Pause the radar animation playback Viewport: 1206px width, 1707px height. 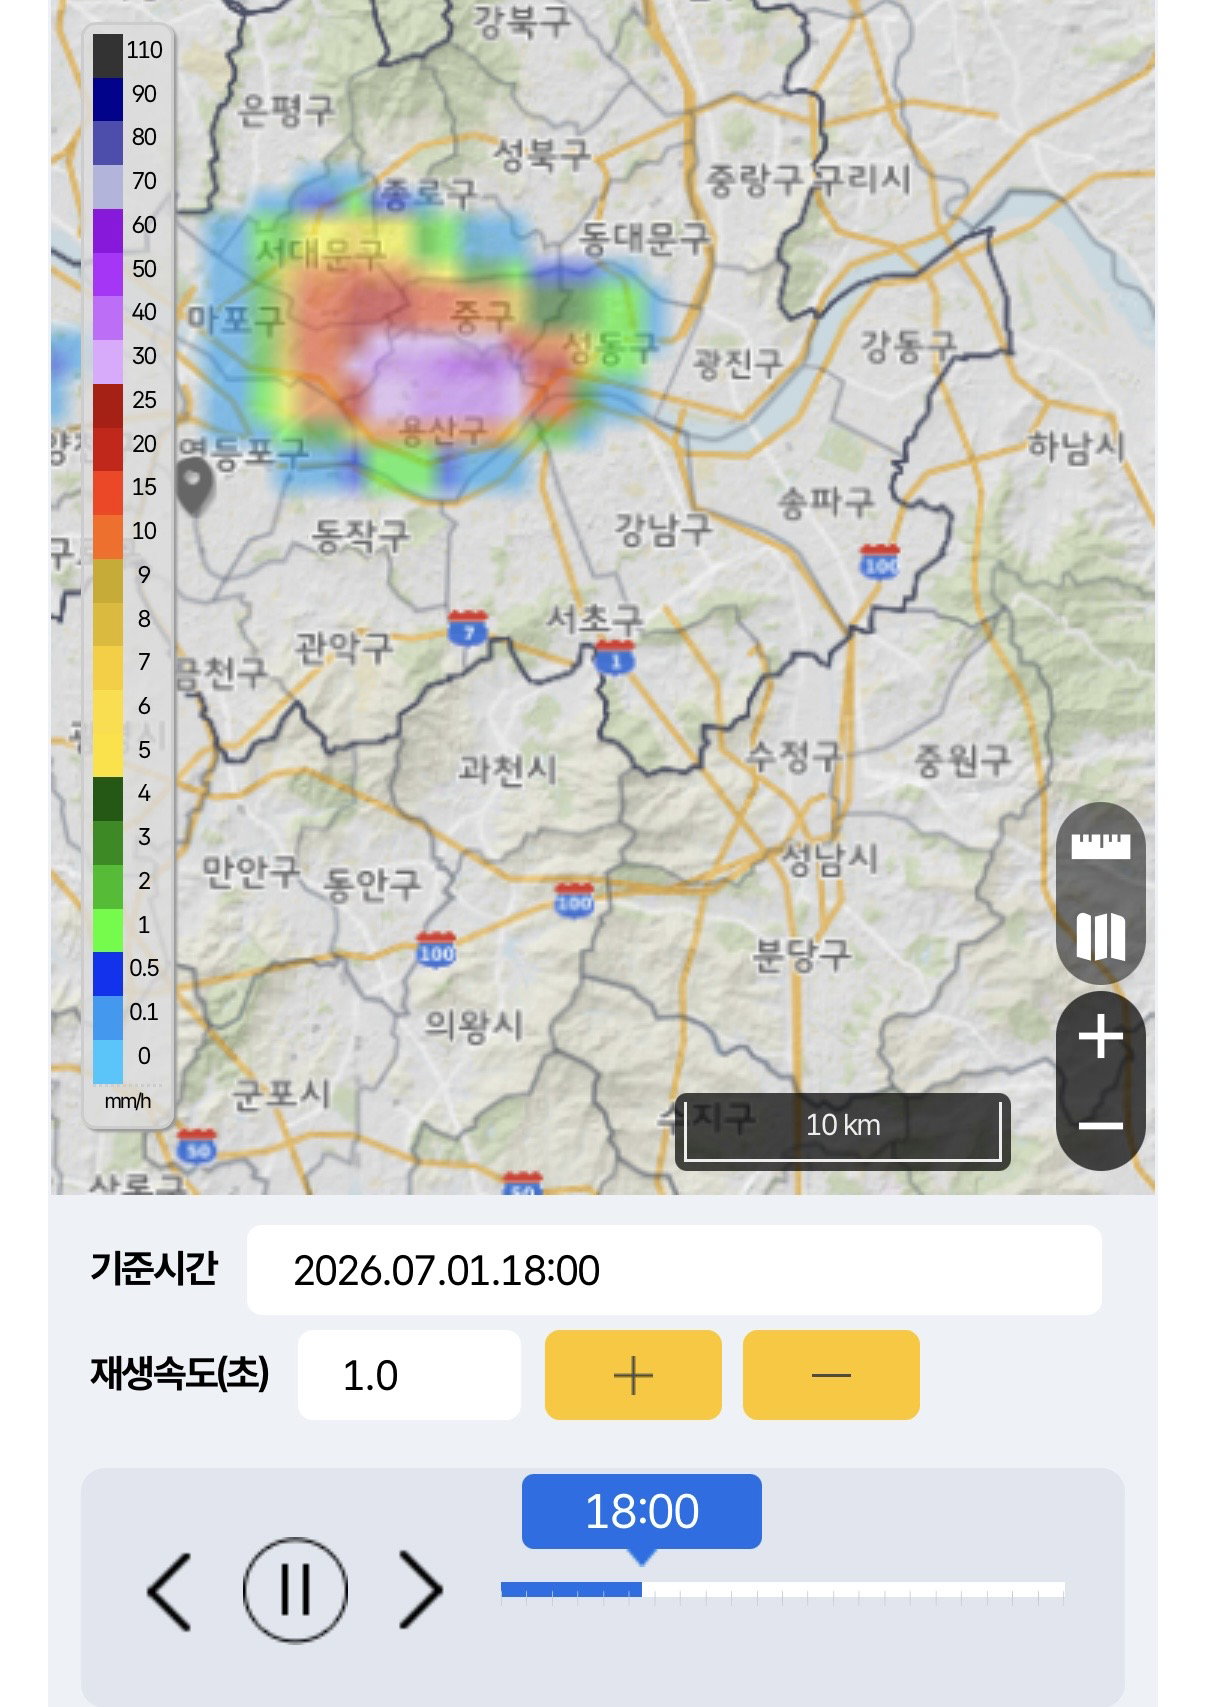point(295,1590)
